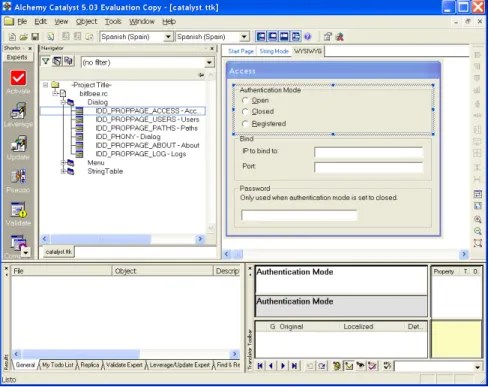Click the zoom out magnifier icon
Viewport: 491px width, 387px height.
coord(478,231)
